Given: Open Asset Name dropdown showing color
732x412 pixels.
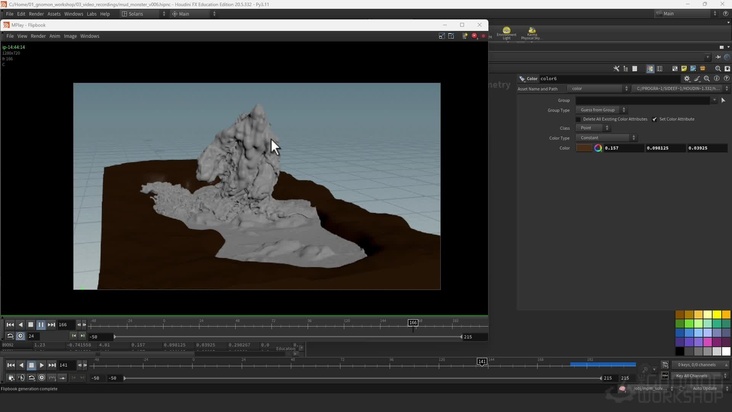Looking at the screenshot, I should 598,89.
